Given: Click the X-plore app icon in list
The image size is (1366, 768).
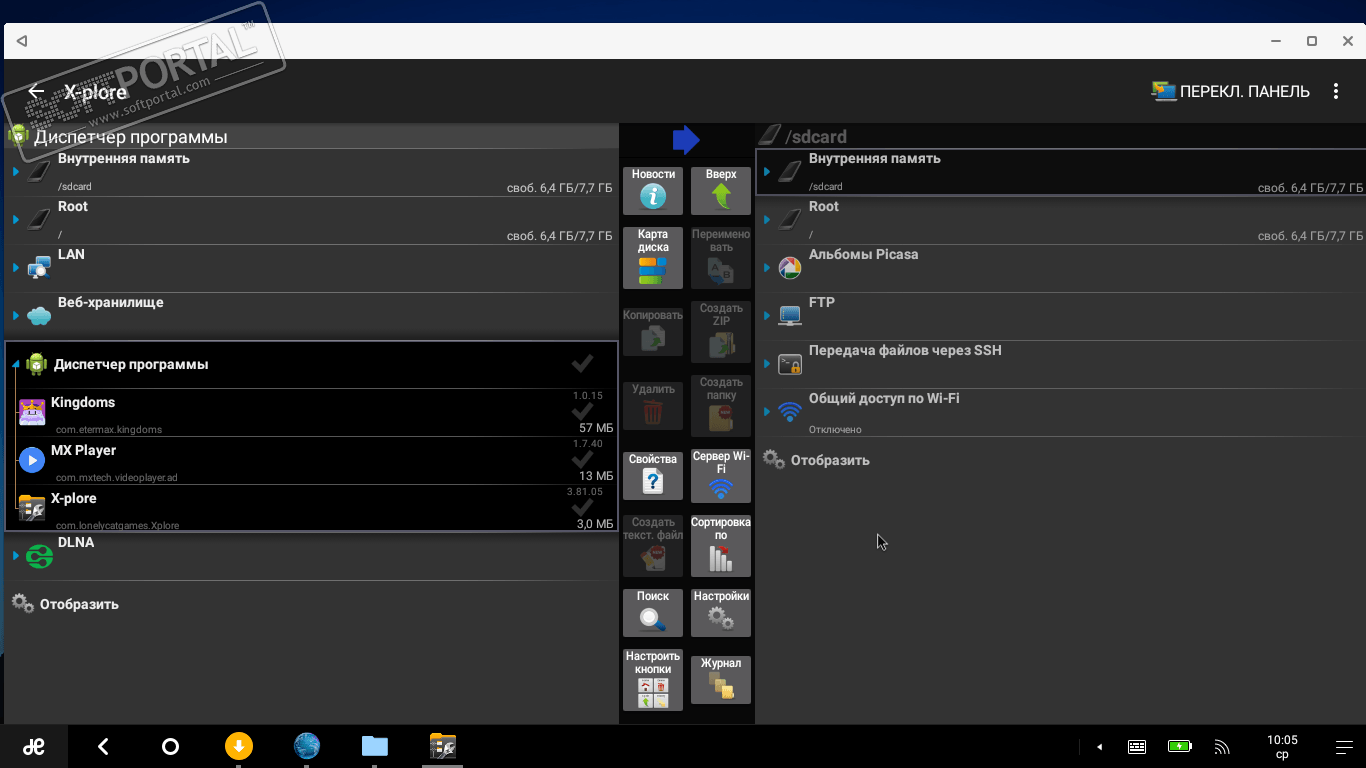Looking at the screenshot, I should click(x=32, y=507).
